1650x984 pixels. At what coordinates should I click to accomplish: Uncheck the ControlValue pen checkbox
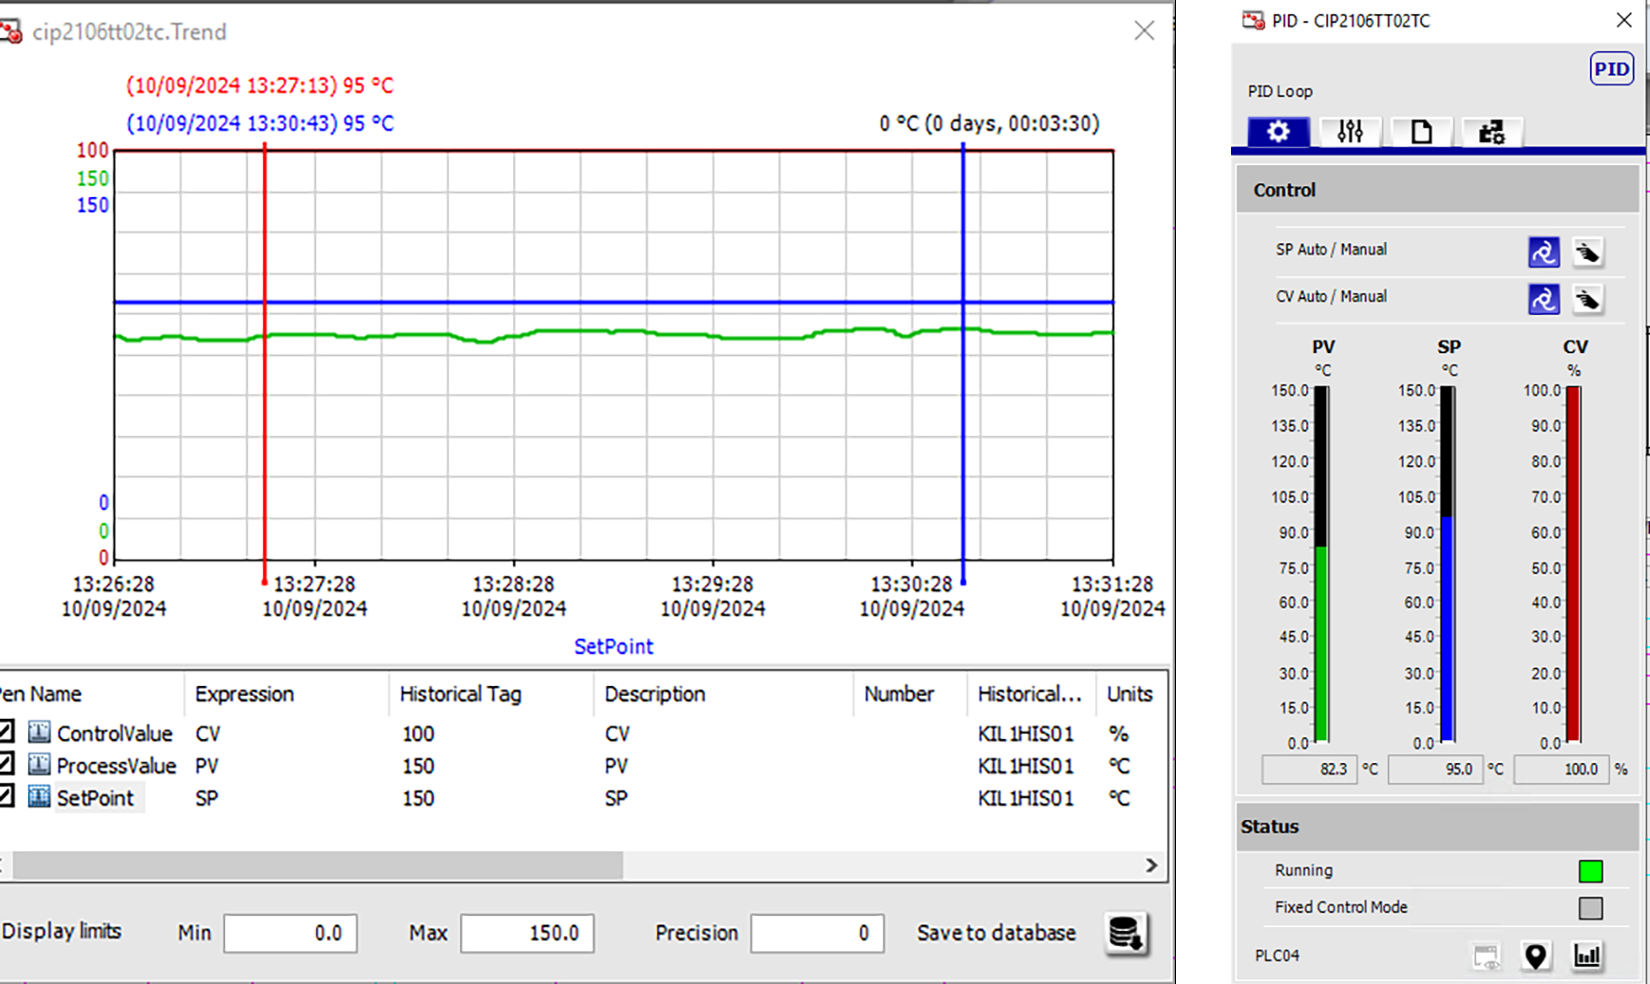coord(6,733)
